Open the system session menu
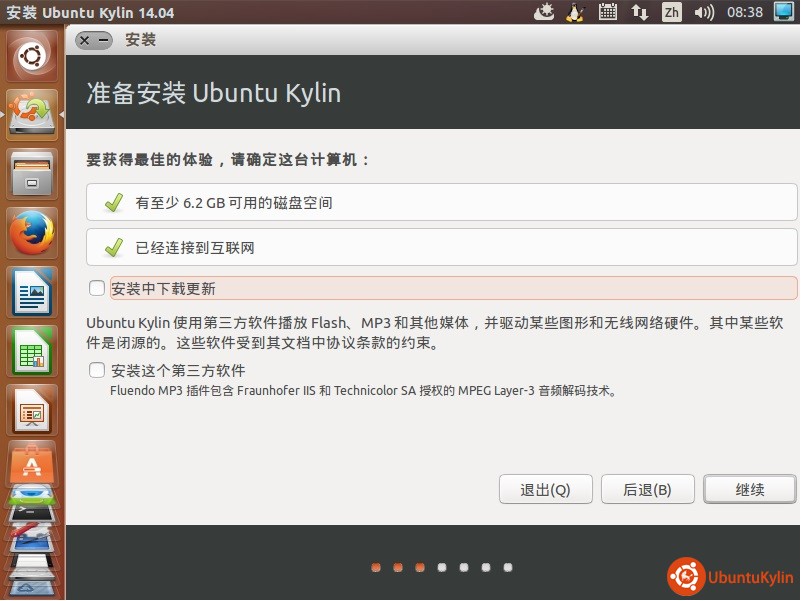Viewport: 801px width, 601px height. (x=783, y=12)
